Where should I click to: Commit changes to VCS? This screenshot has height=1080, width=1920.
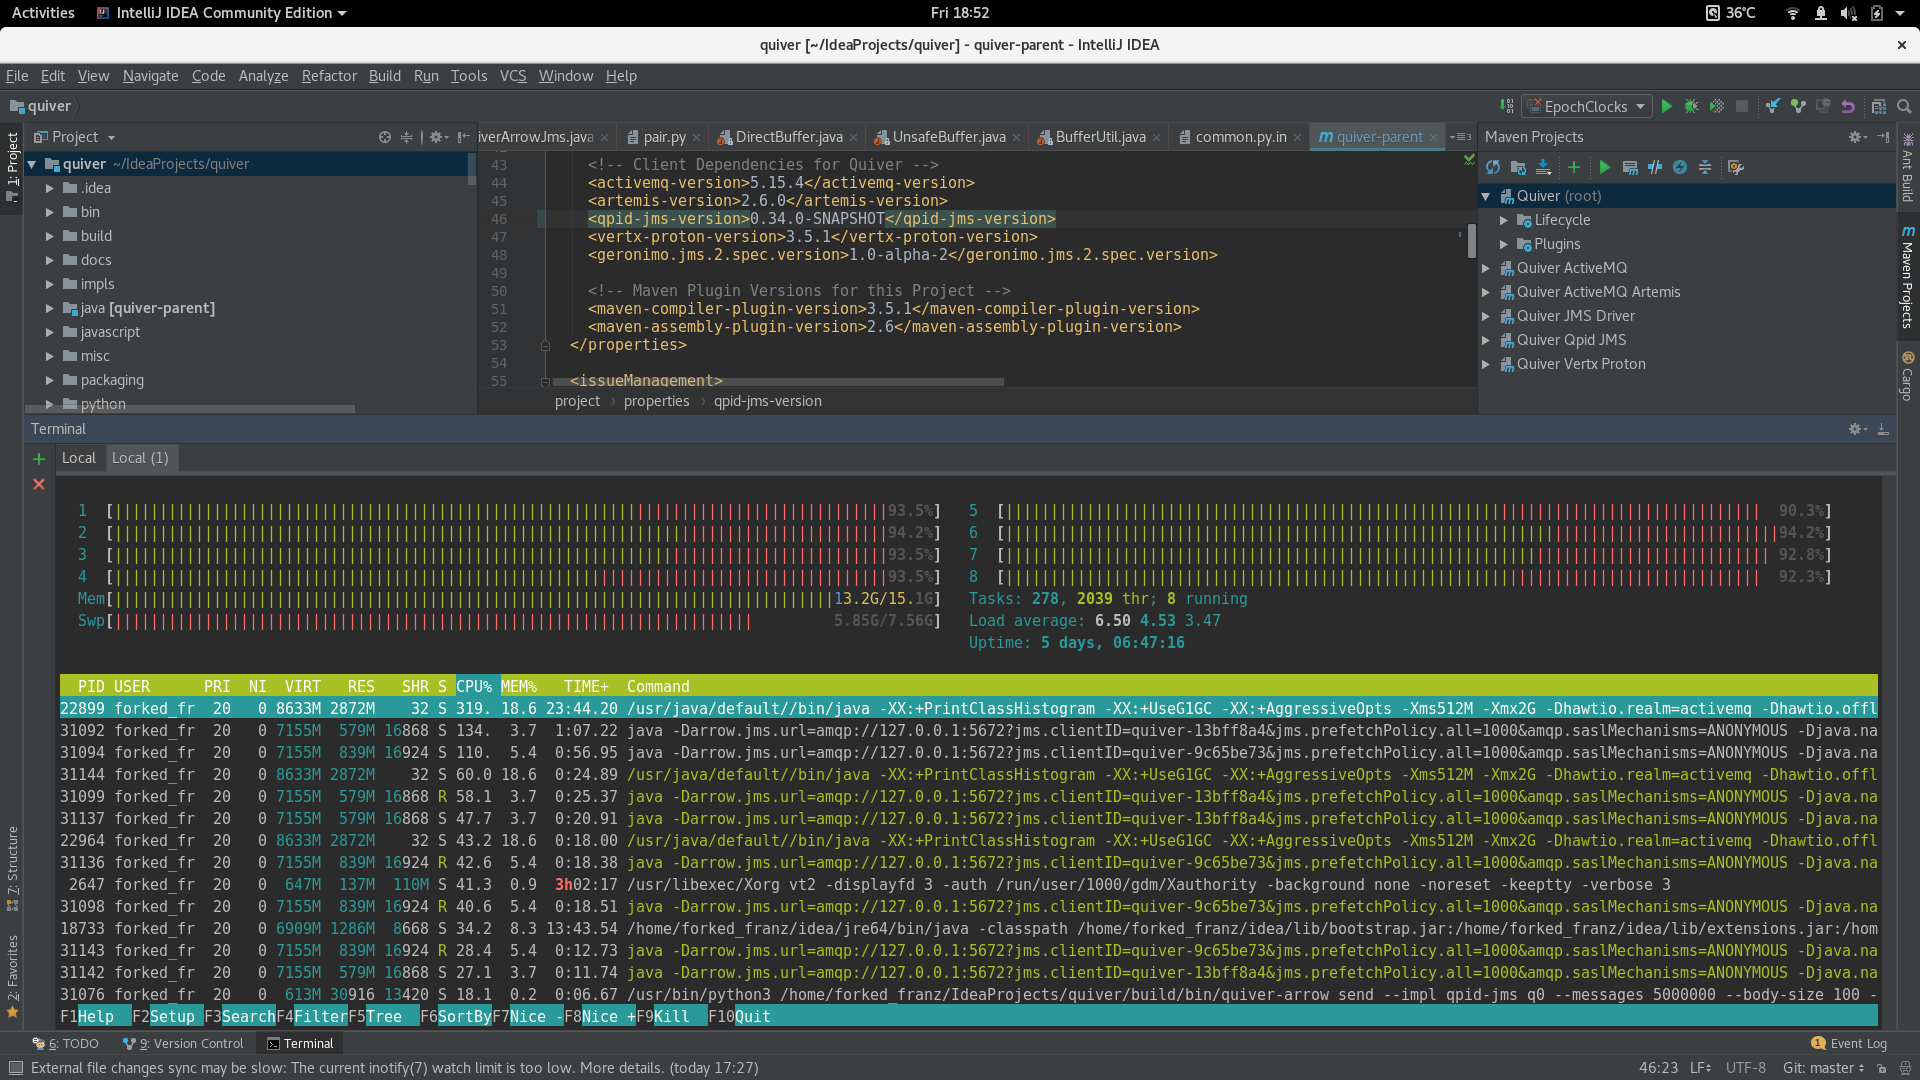pyautogui.click(x=1798, y=106)
